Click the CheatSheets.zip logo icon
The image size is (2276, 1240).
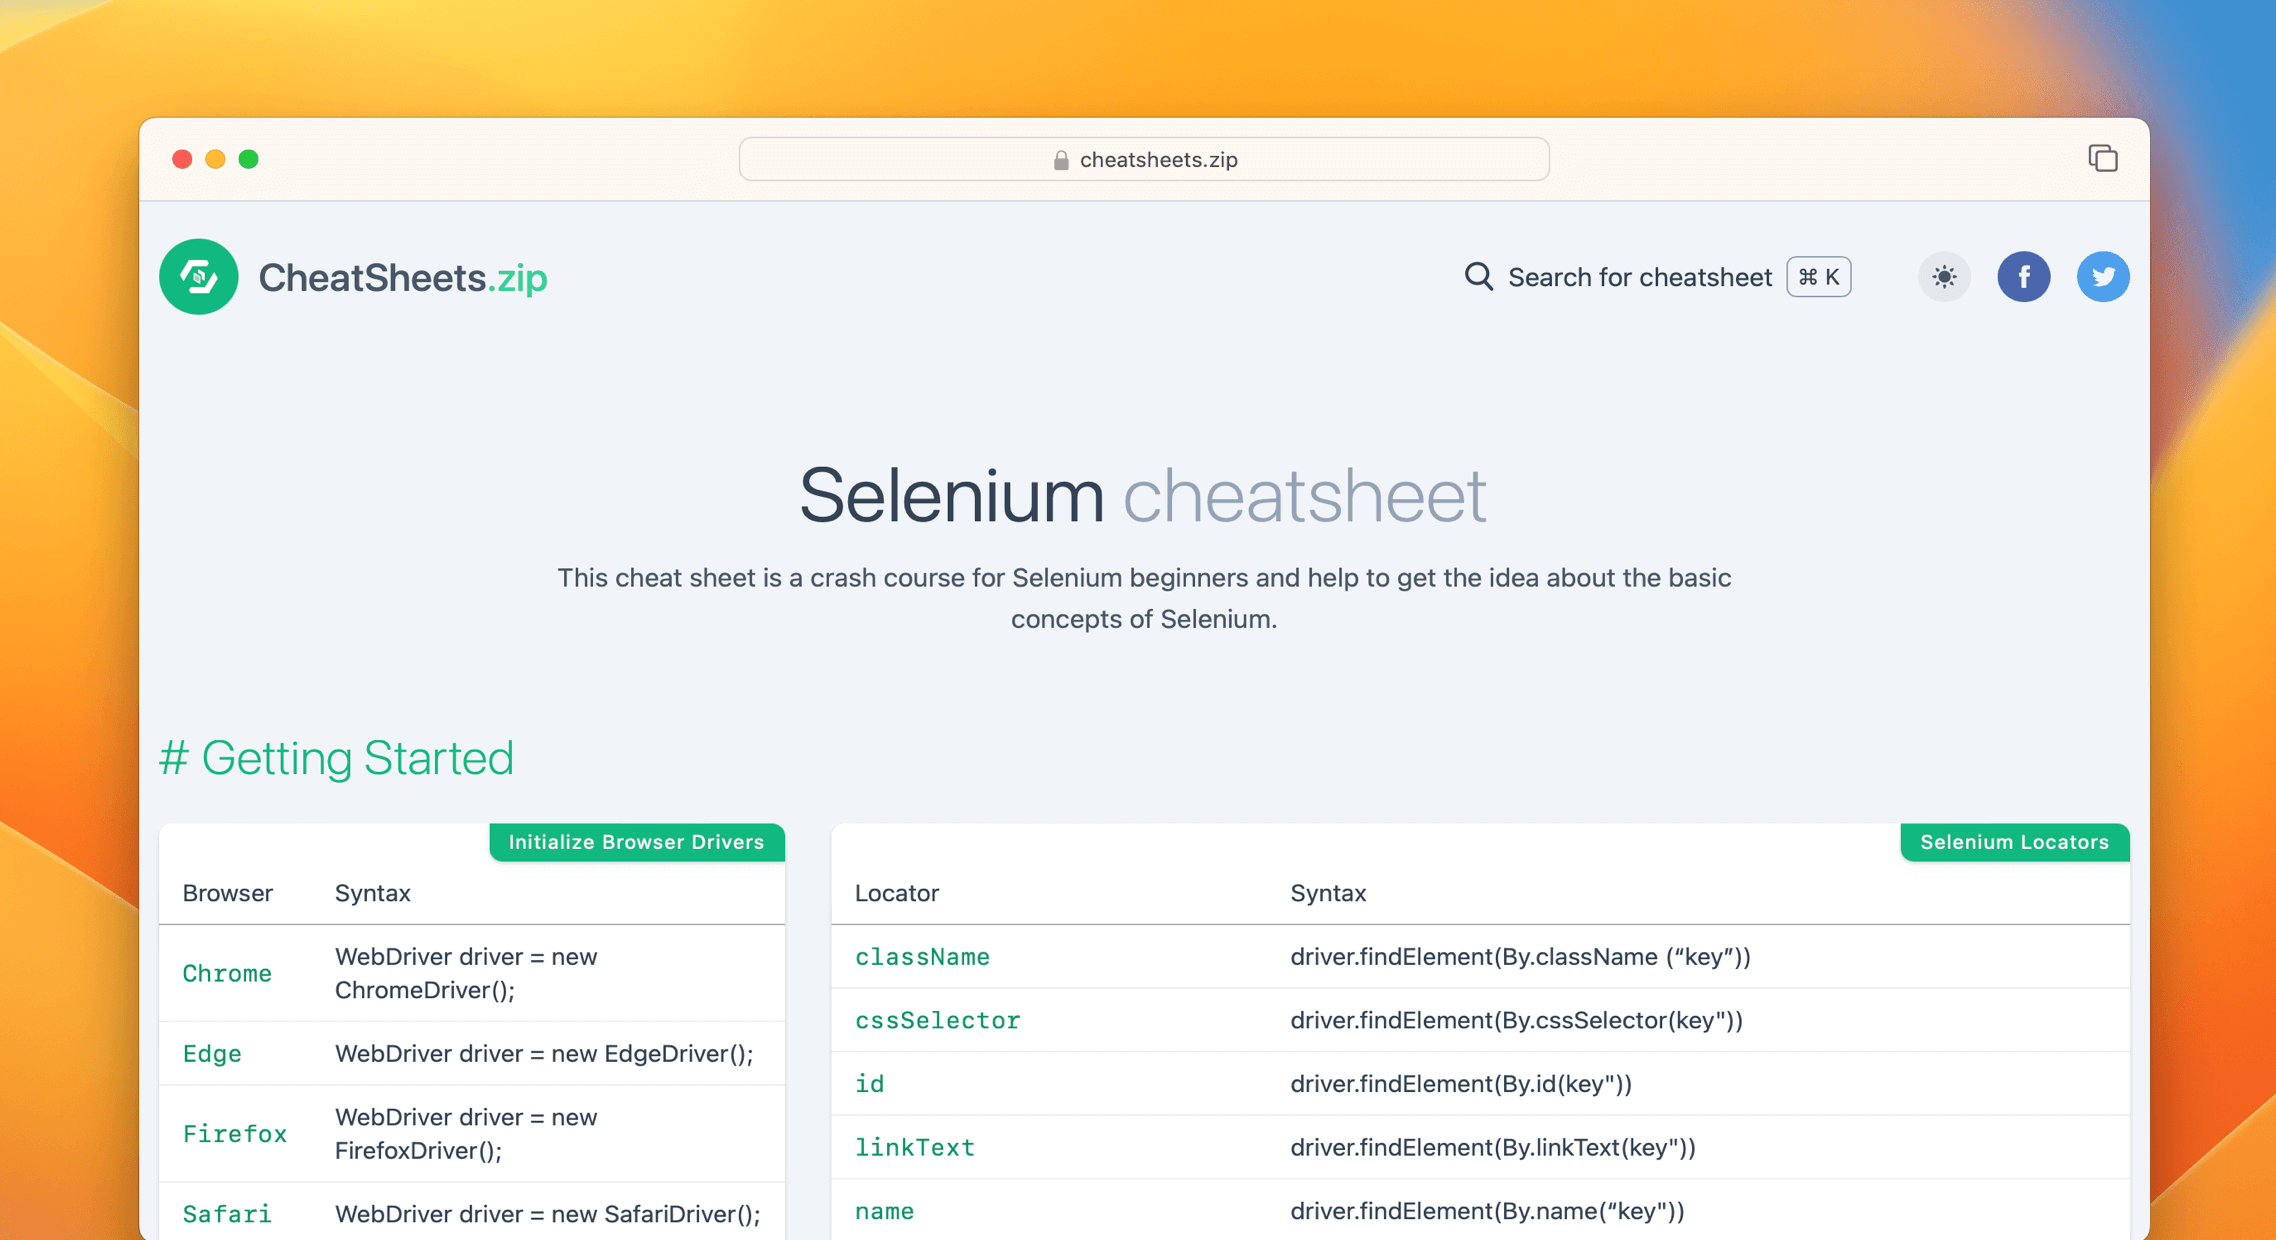point(198,277)
